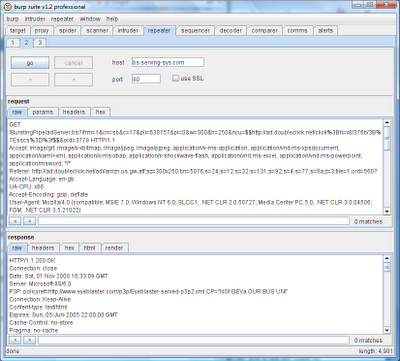Switch to the comparer tab
Screen dimensions: 400x361
click(265, 30)
